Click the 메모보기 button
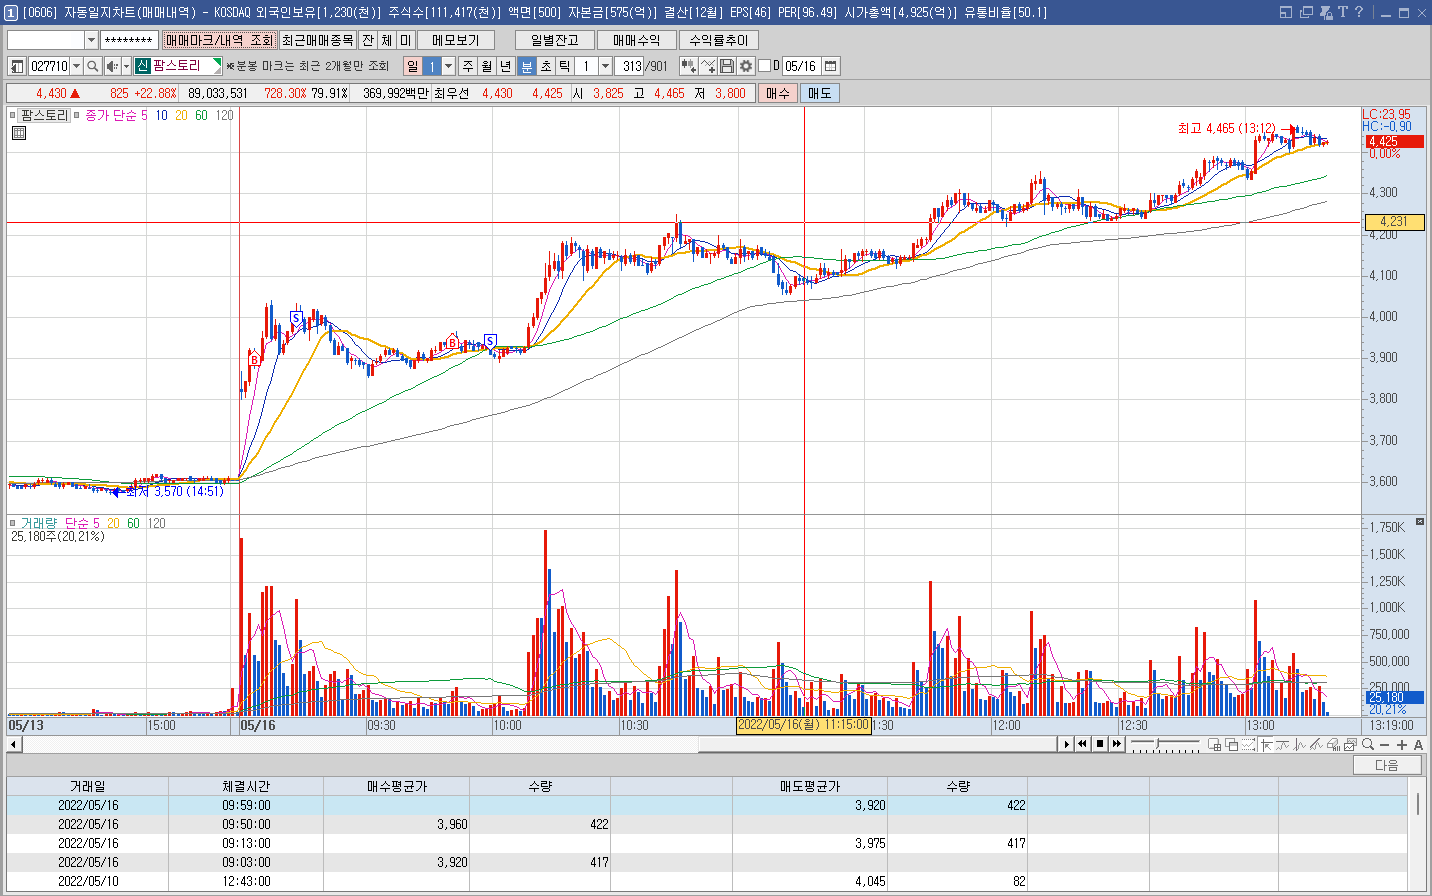This screenshot has width=1432, height=896. pyautogui.click(x=456, y=40)
